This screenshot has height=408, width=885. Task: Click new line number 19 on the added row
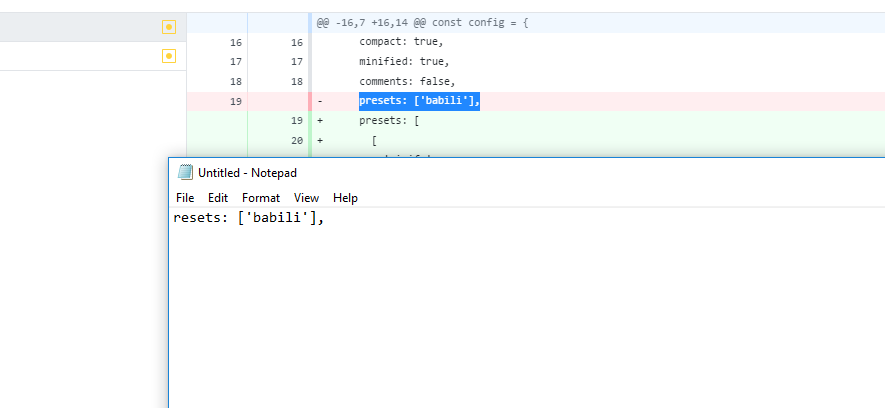point(297,121)
